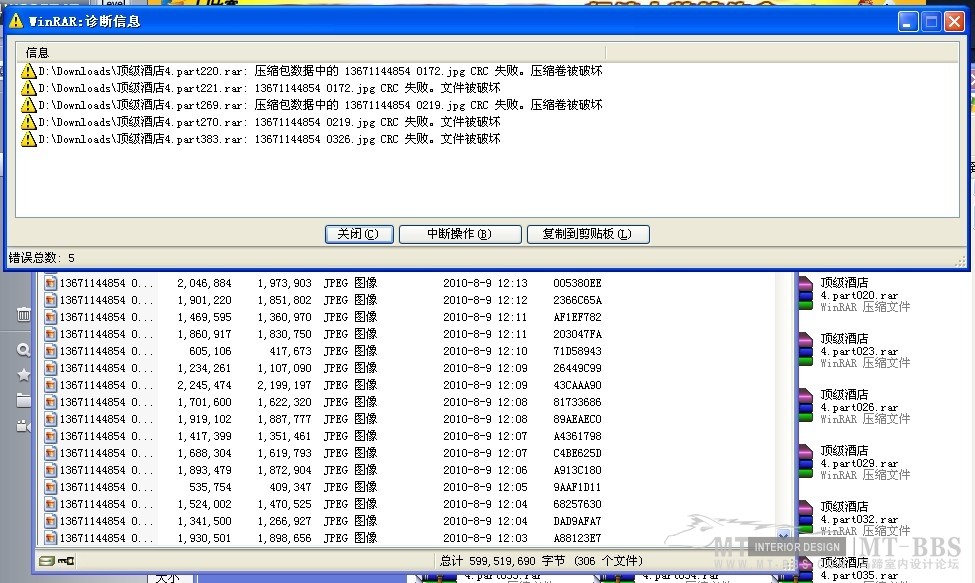Click the warning icon for part221.rar row
This screenshot has width=975, height=583.
(x=29, y=88)
